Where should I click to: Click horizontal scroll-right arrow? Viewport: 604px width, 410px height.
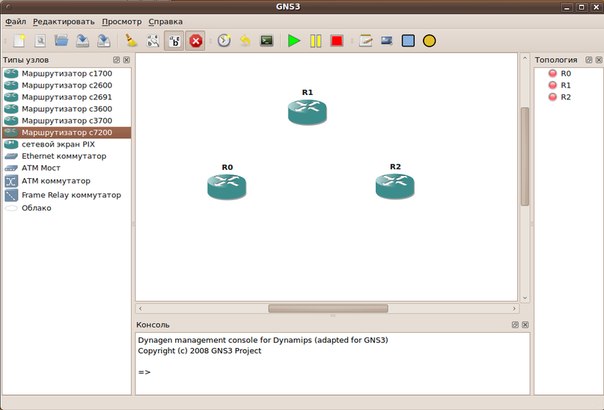click(x=514, y=308)
